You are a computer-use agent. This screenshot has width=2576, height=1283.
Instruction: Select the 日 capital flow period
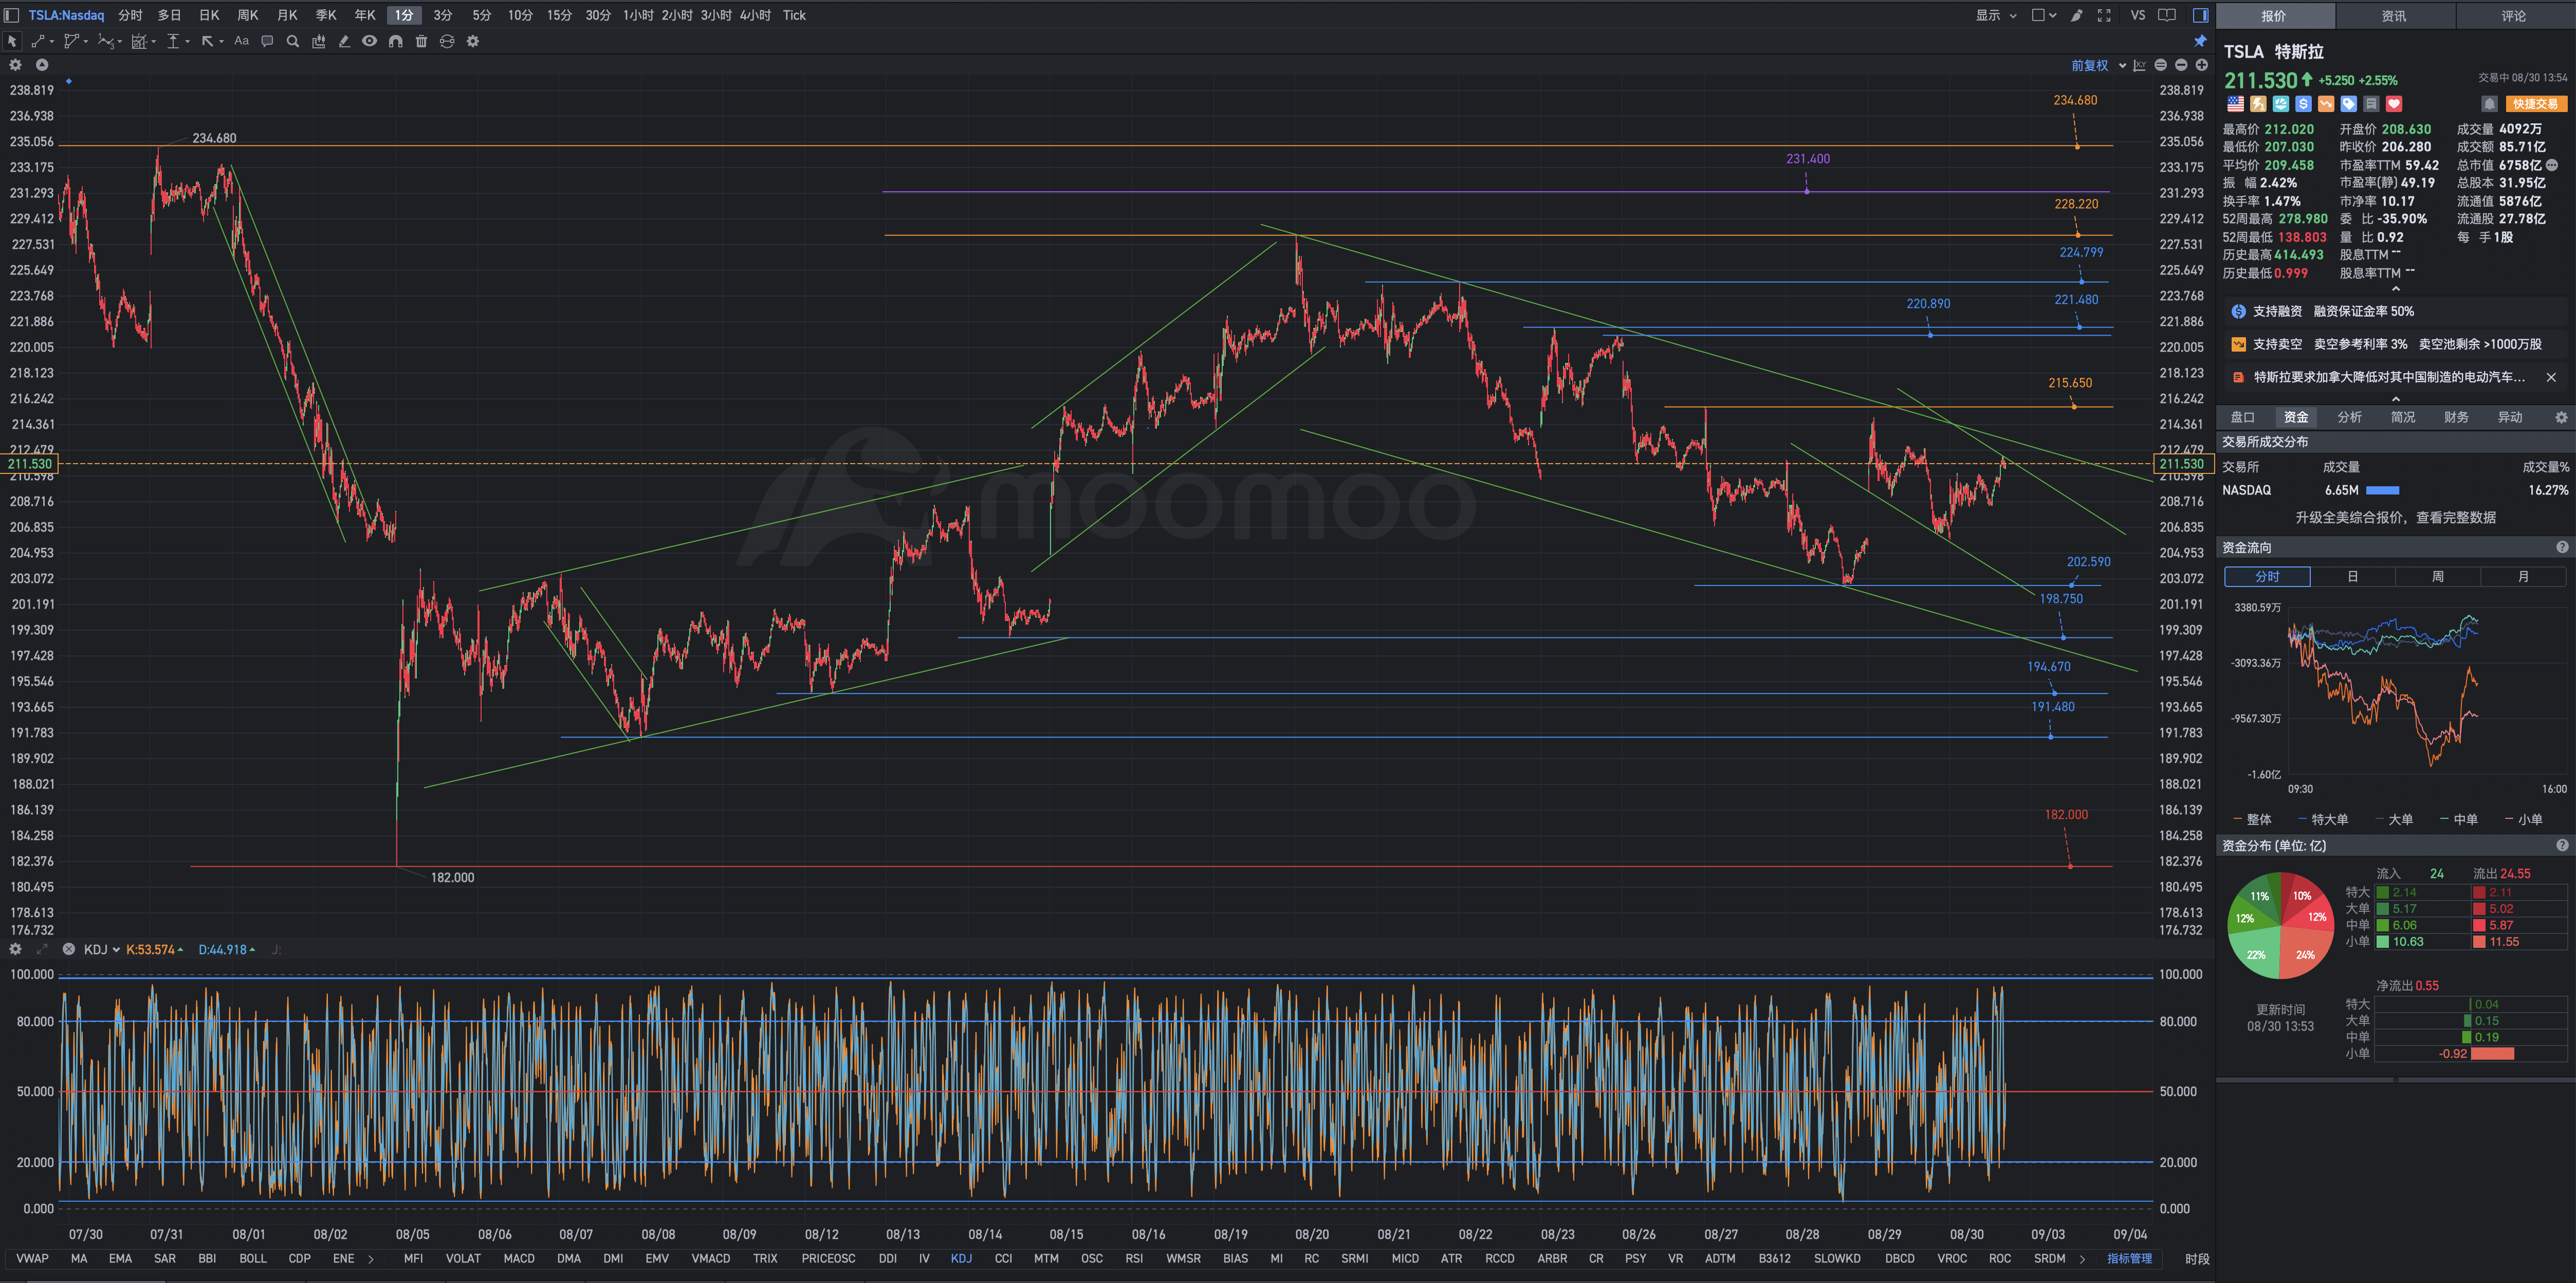tap(2352, 577)
